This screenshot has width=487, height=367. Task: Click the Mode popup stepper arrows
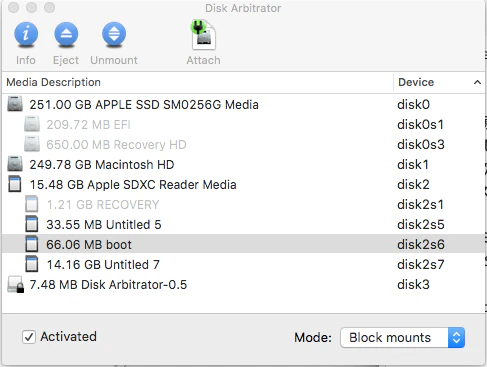456,338
